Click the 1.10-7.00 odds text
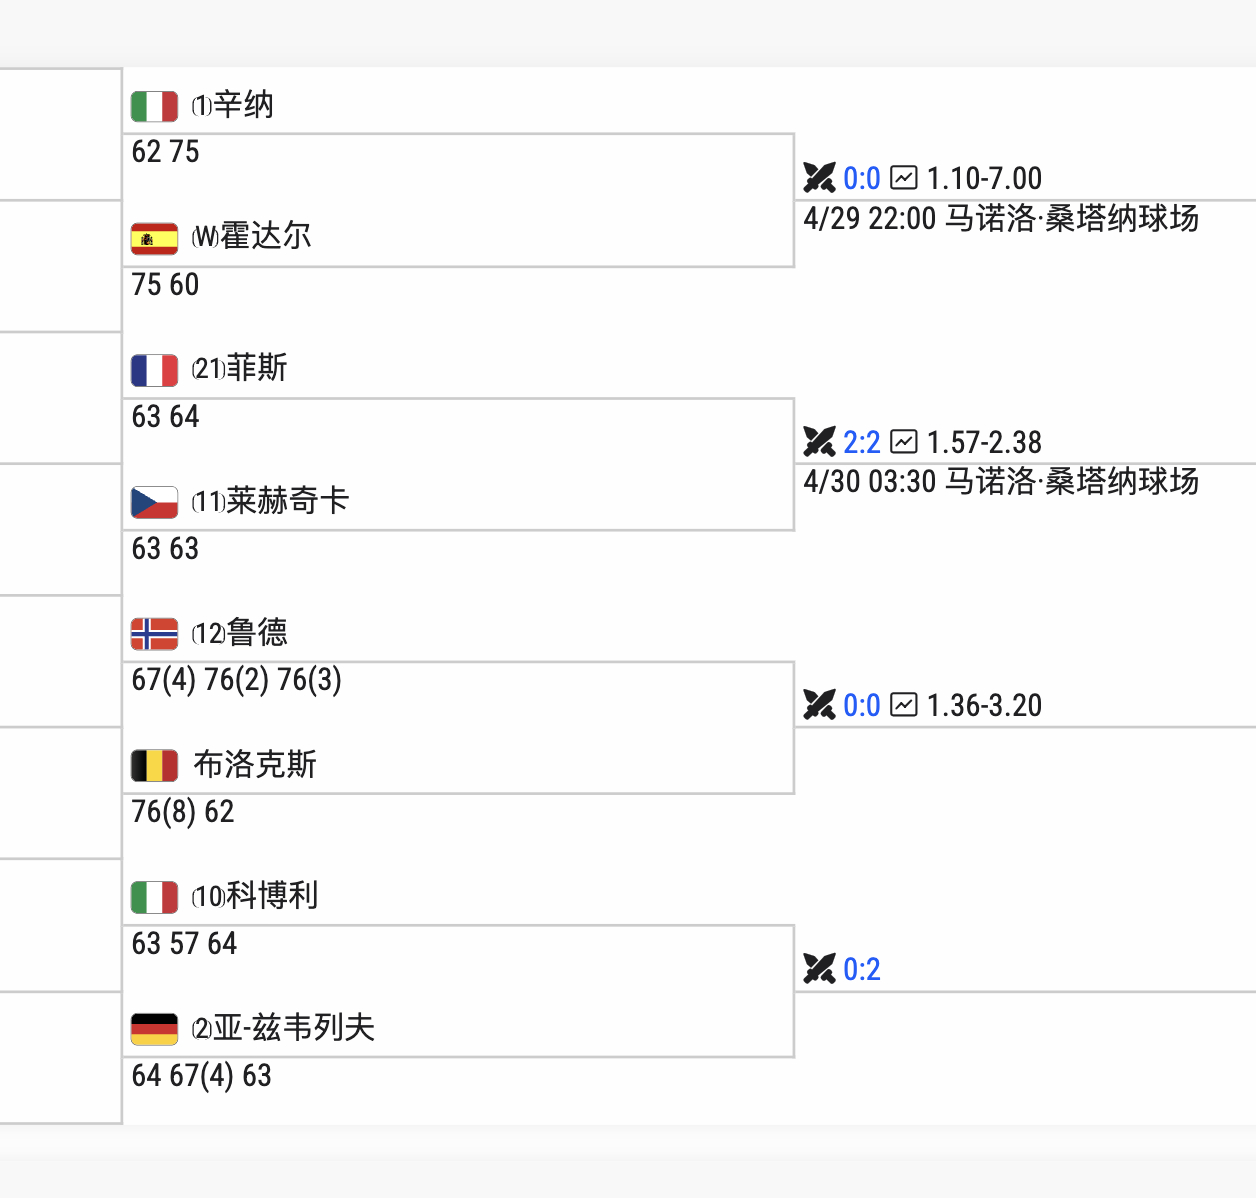Image resolution: width=1256 pixels, height=1198 pixels. [984, 179]
